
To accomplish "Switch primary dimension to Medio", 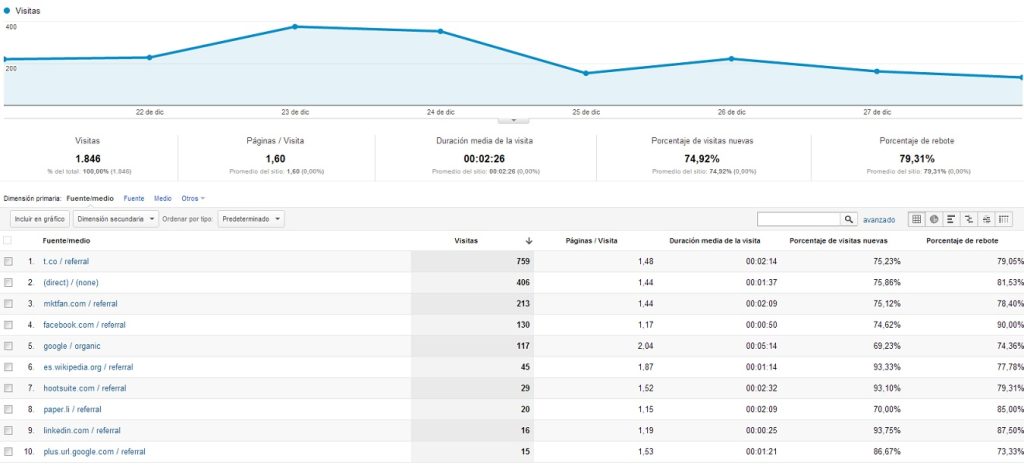I will 163,199.
